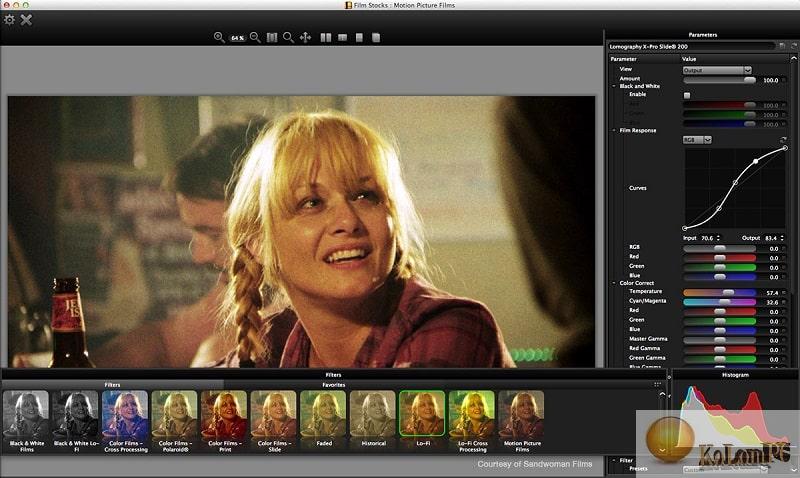This screenshot has height=478, width=800.
Task: Click the Output value stepper arrows
Action: tap(782, 238)
